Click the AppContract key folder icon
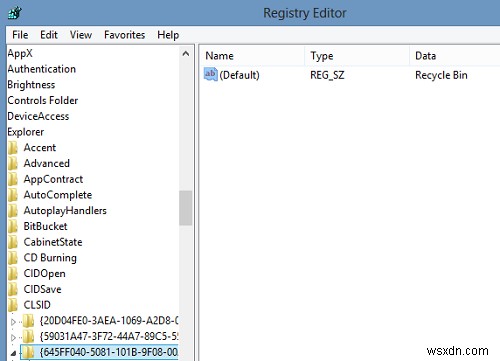500x361 pixels. pyautogui.click(x=13, y=179)
